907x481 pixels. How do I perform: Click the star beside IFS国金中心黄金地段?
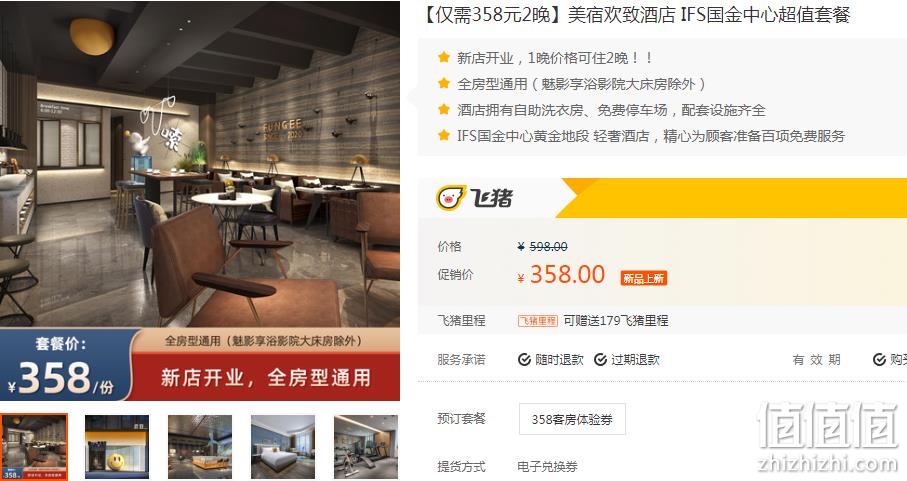[x=444, y=135]
